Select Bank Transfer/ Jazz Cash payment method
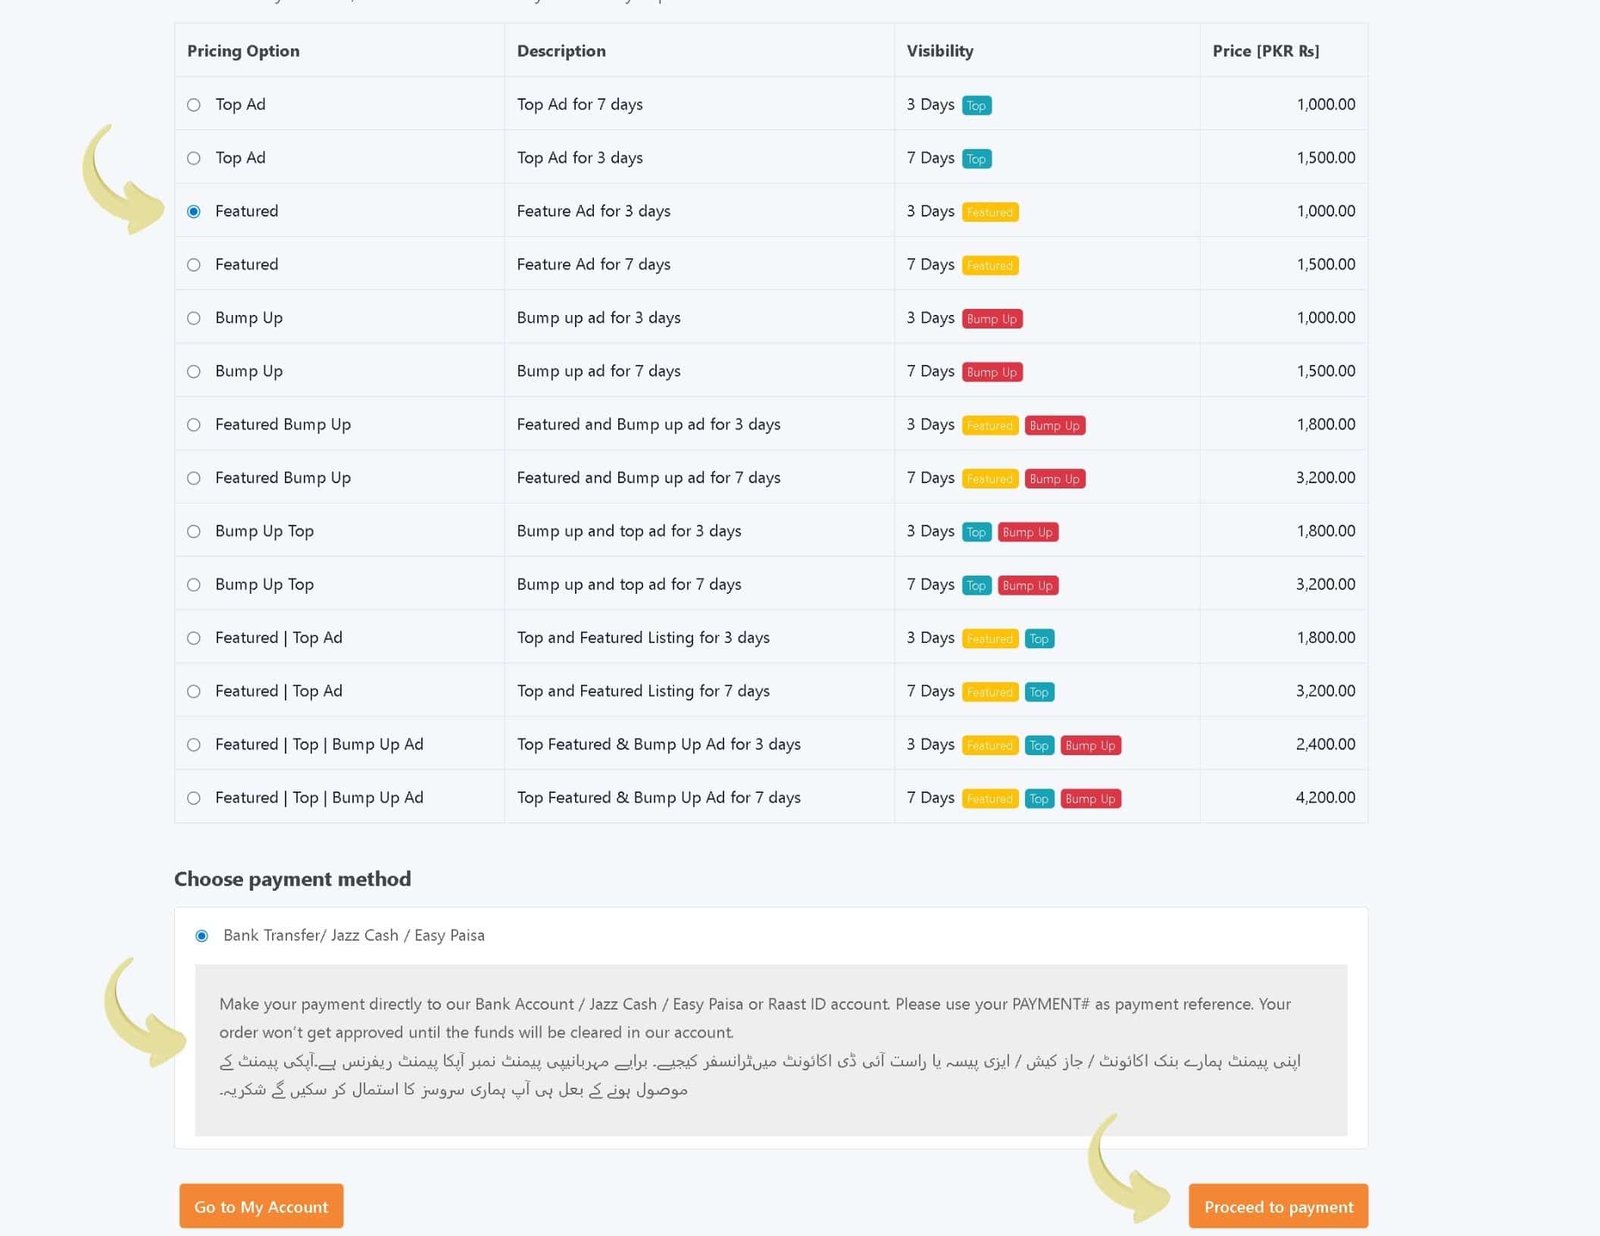The image size is (1600, 1236). 202,936
